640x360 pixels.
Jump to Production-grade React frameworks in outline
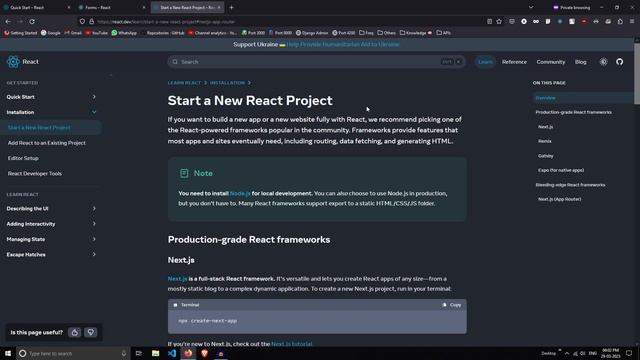[x=573, y=112]
